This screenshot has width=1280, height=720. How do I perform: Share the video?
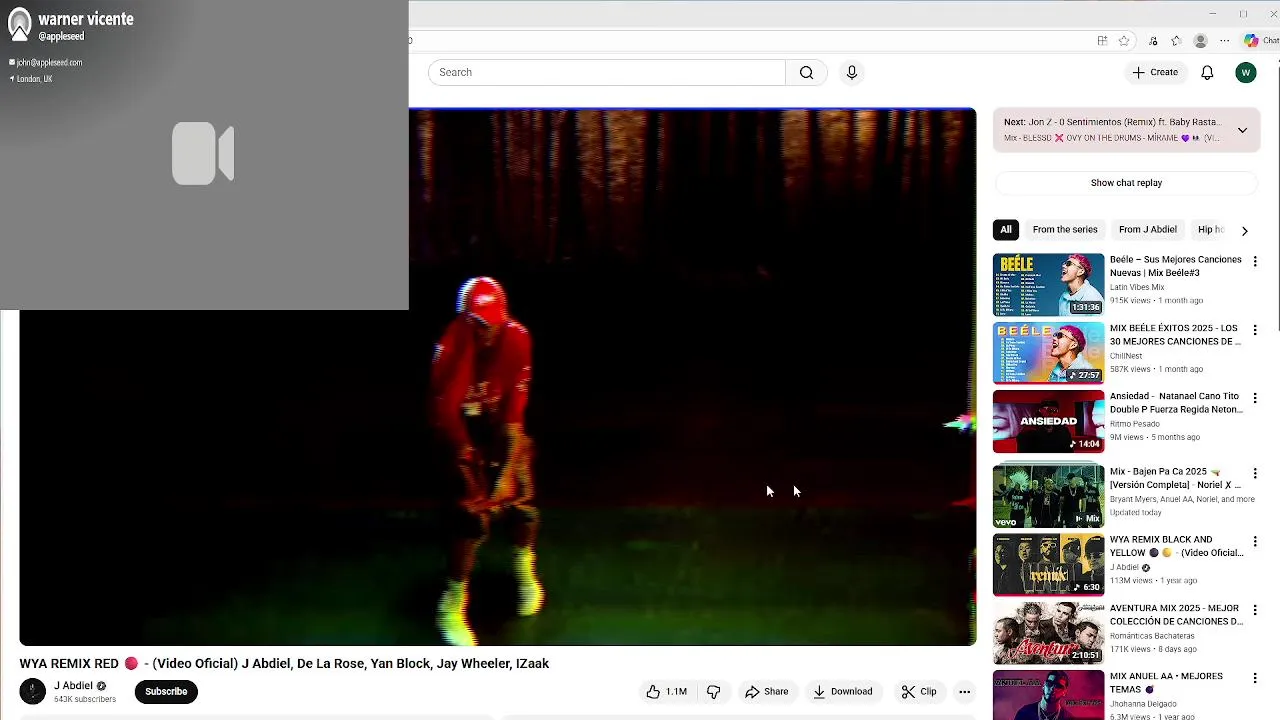766,691
